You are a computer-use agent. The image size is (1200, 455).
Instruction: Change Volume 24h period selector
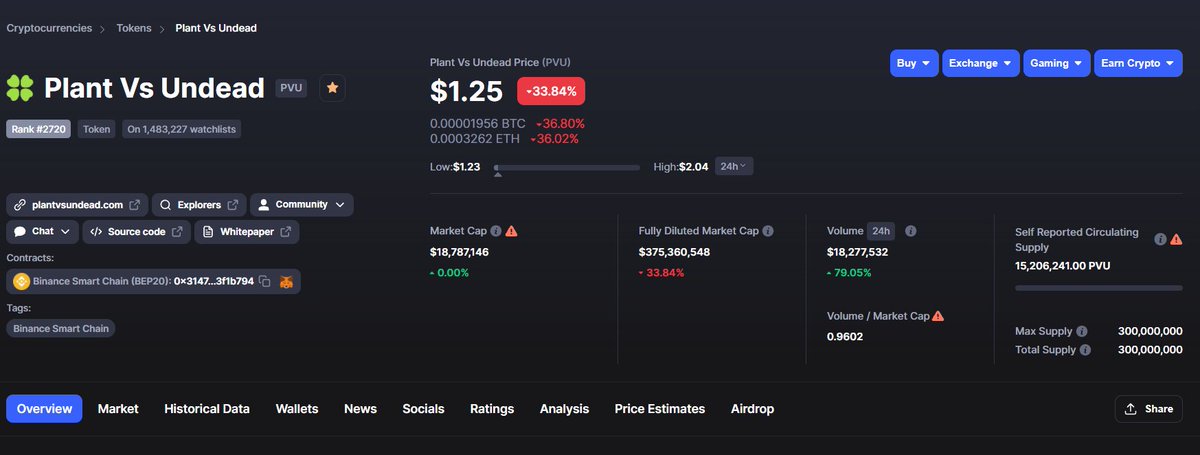881,231
